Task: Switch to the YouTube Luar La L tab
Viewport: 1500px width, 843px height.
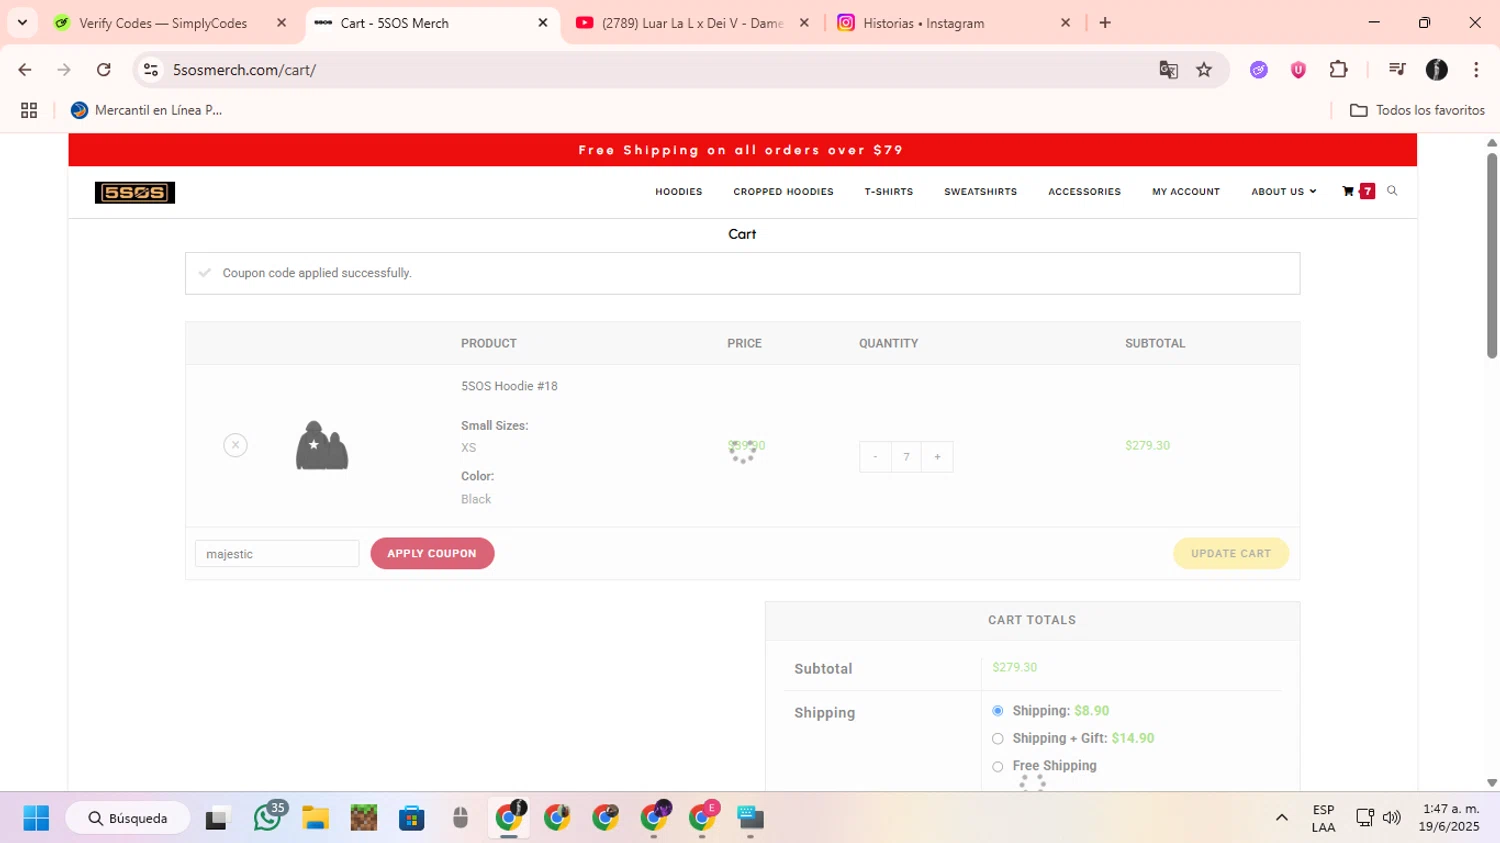Action: click(692, 23)
